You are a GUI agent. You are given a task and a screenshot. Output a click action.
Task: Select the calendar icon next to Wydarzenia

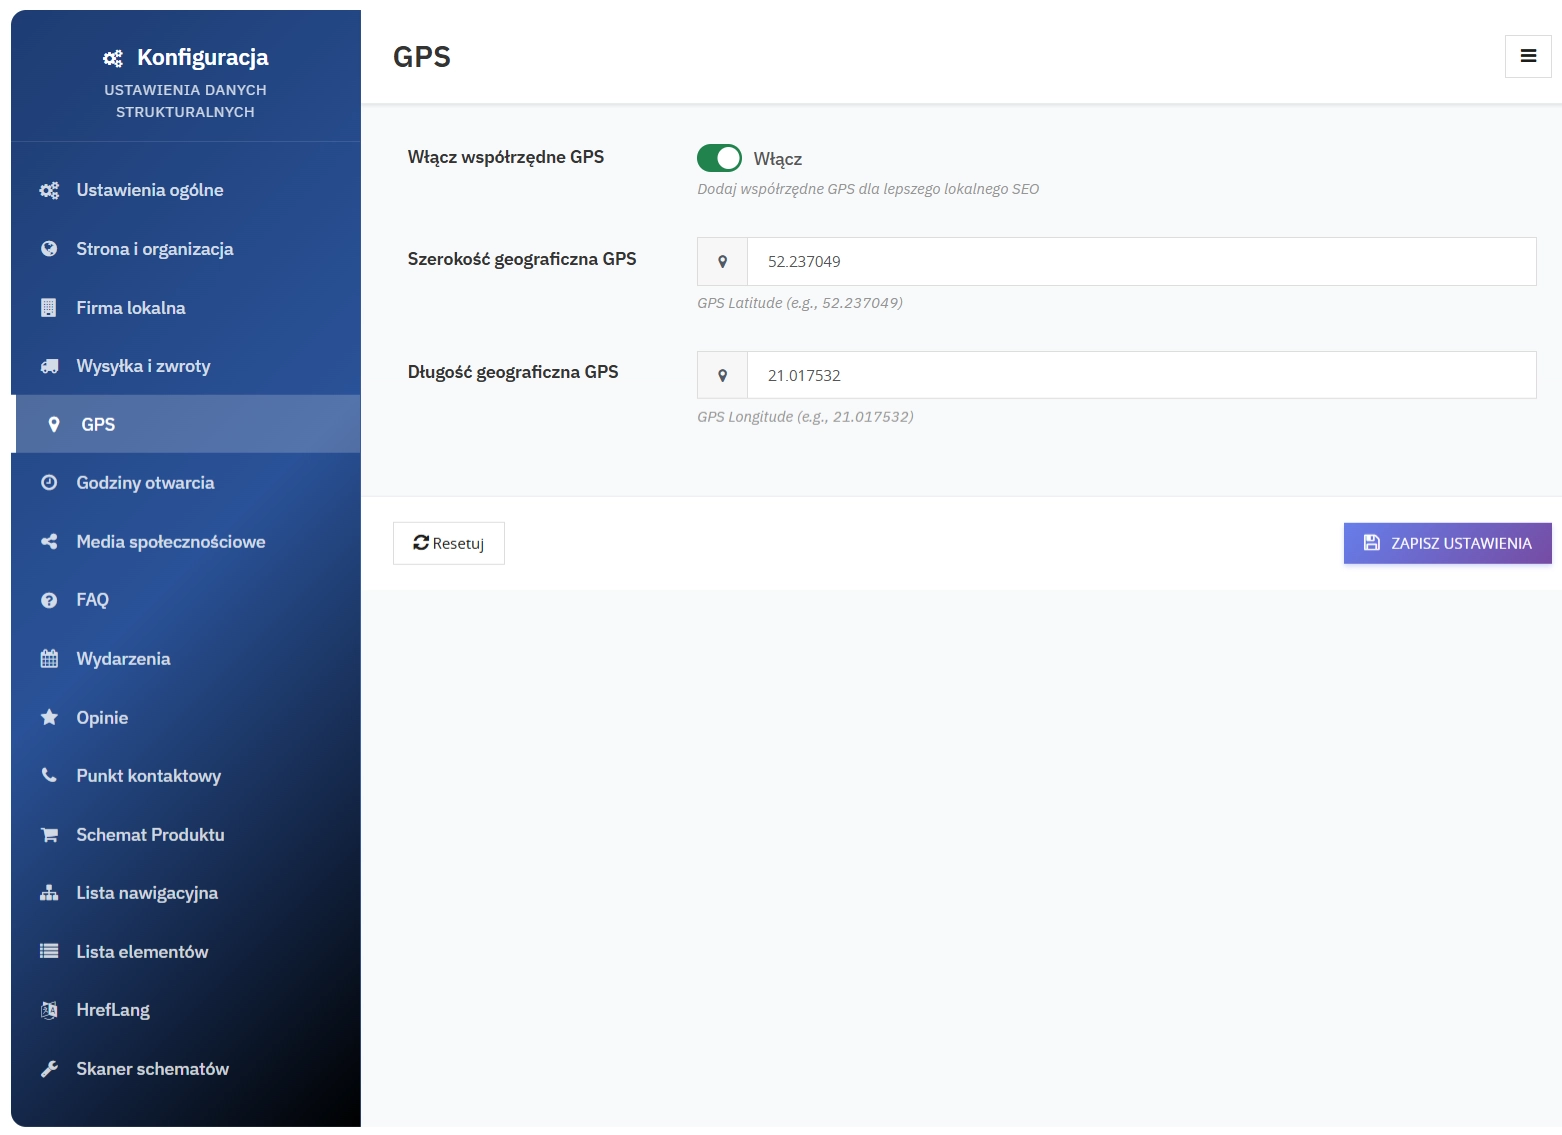(x=49, y=658)
